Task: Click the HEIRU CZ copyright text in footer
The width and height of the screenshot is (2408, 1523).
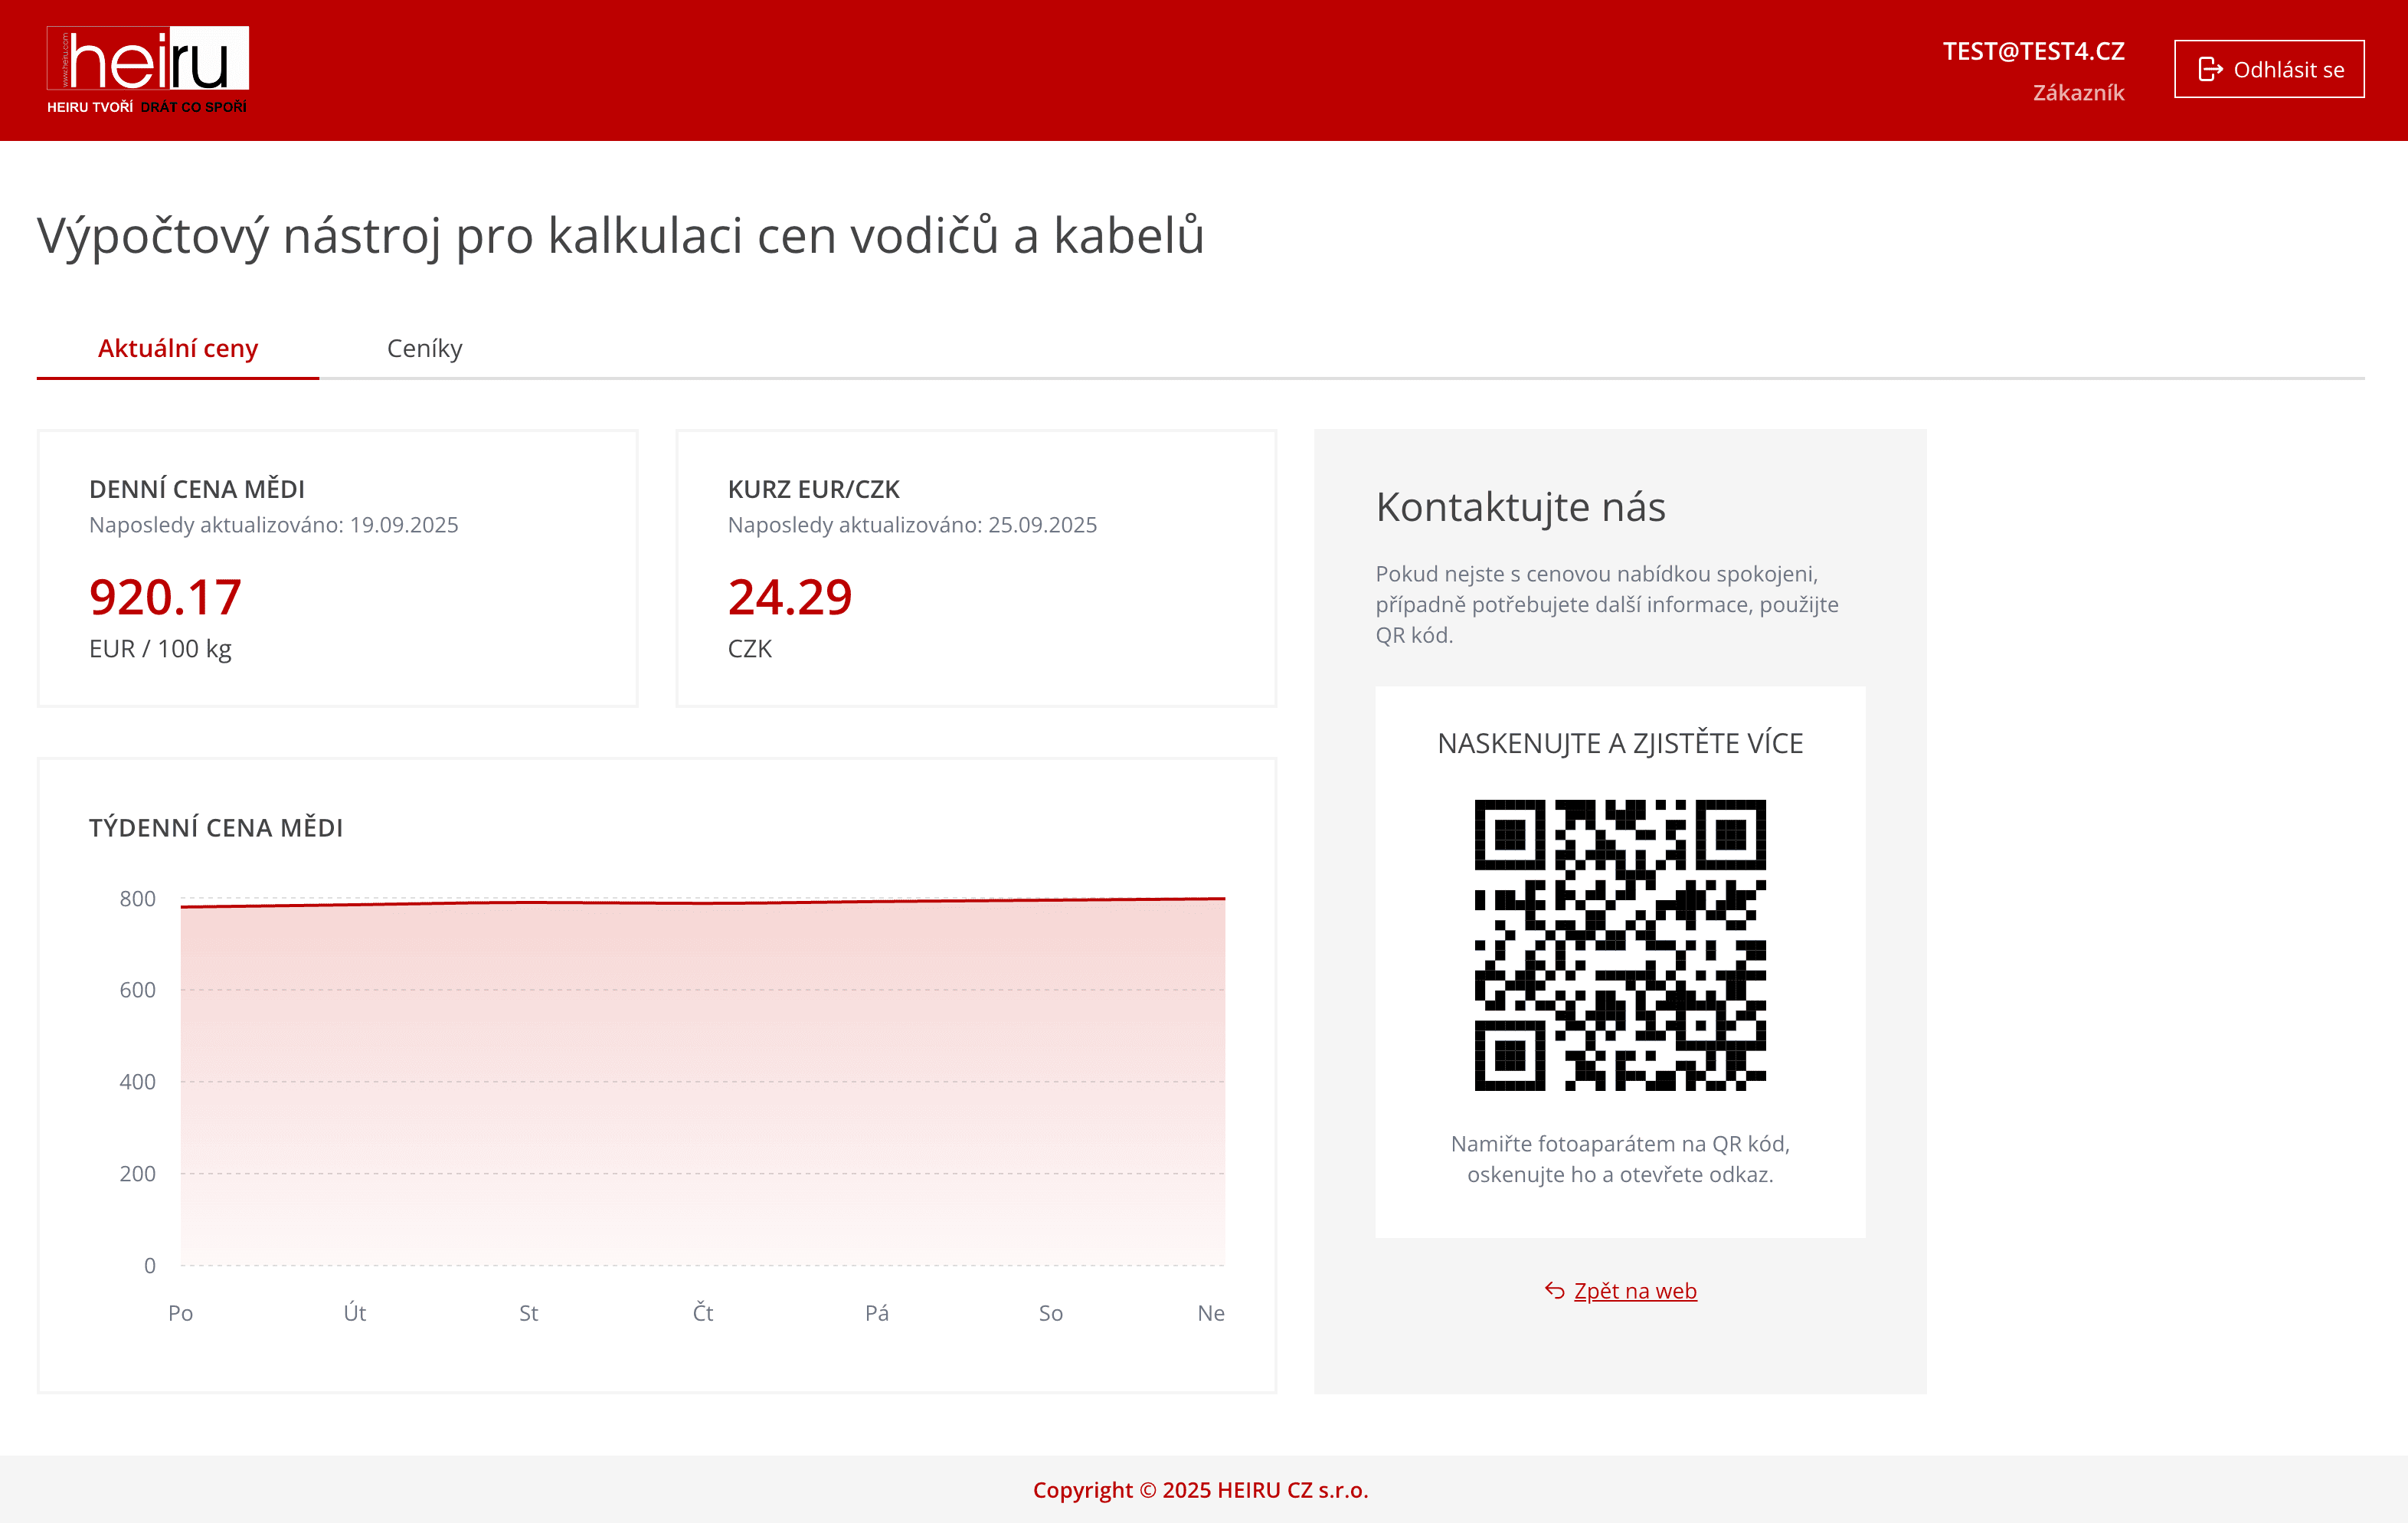Action: [x=1204, y=1489]
